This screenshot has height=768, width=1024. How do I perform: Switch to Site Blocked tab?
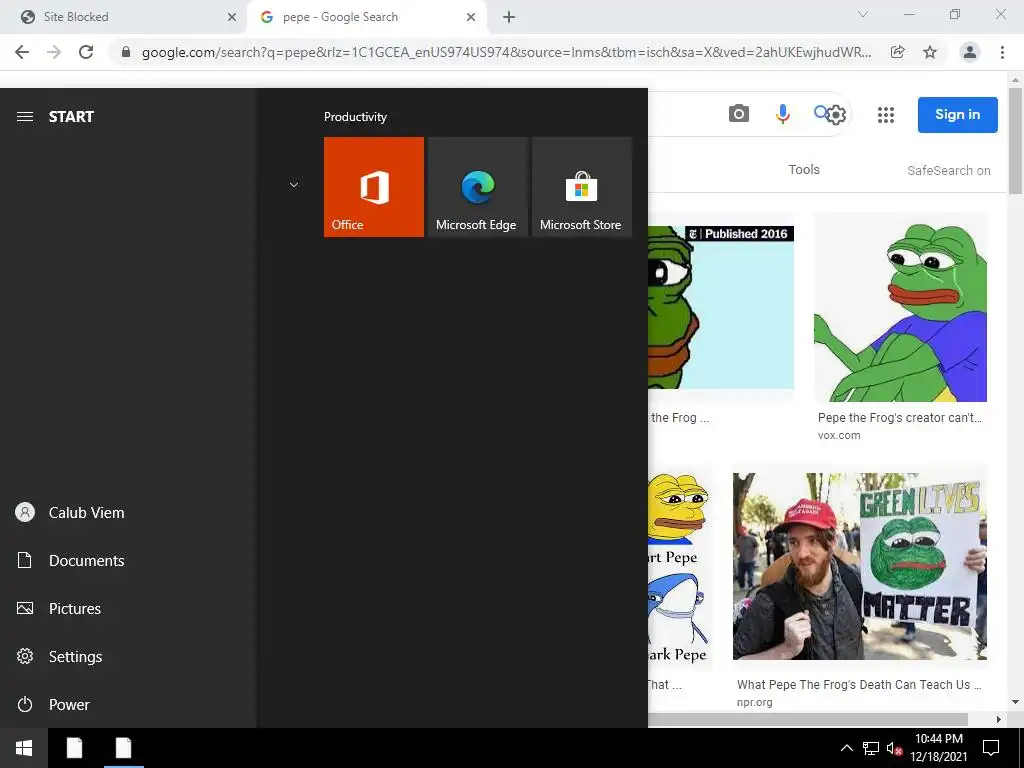click(124, 17)
